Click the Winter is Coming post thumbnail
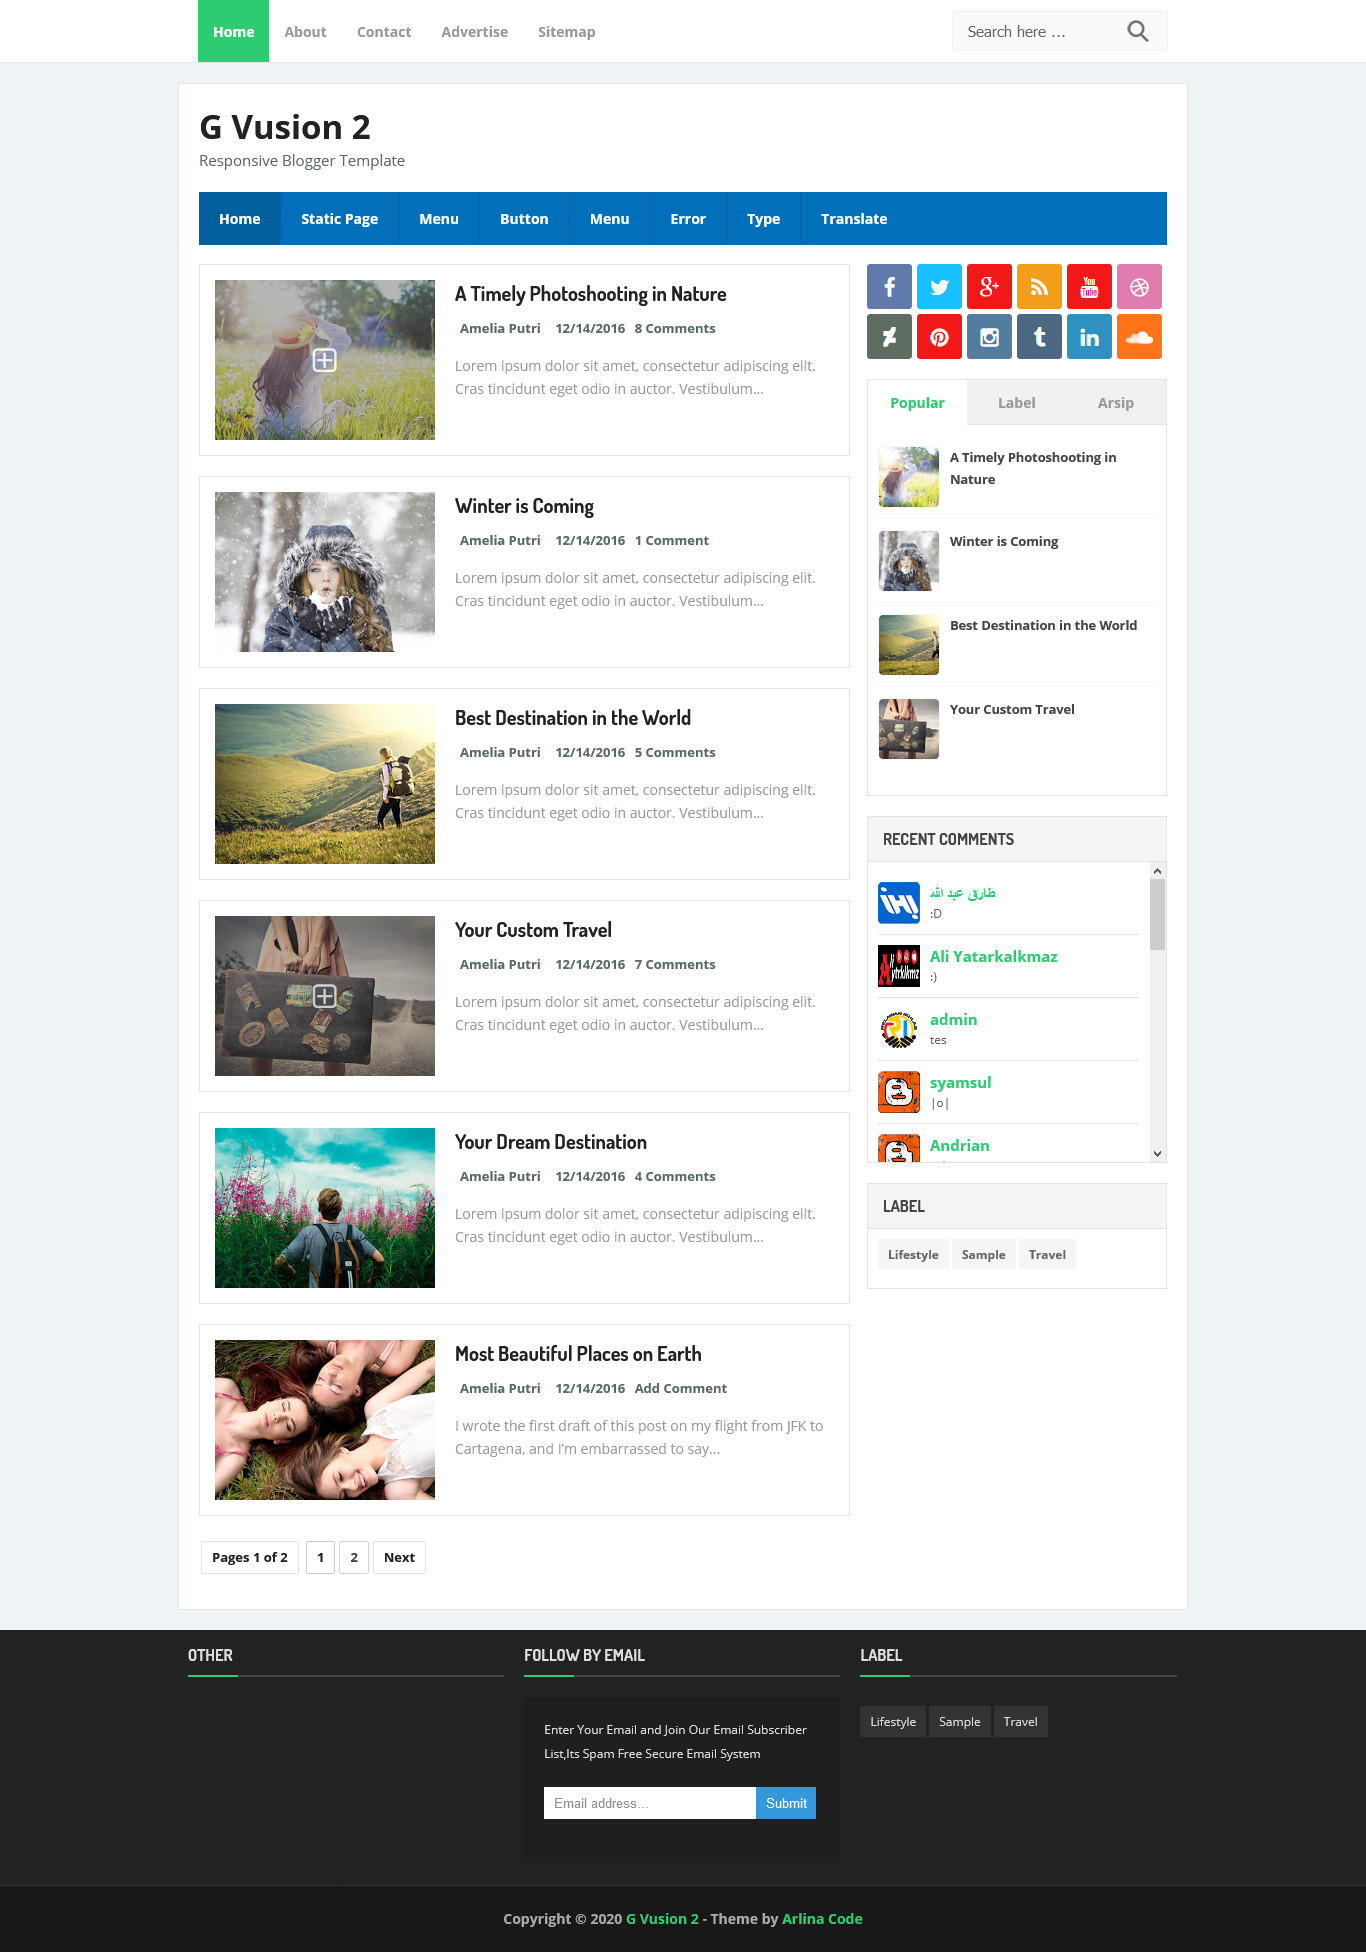 (325, 572)
